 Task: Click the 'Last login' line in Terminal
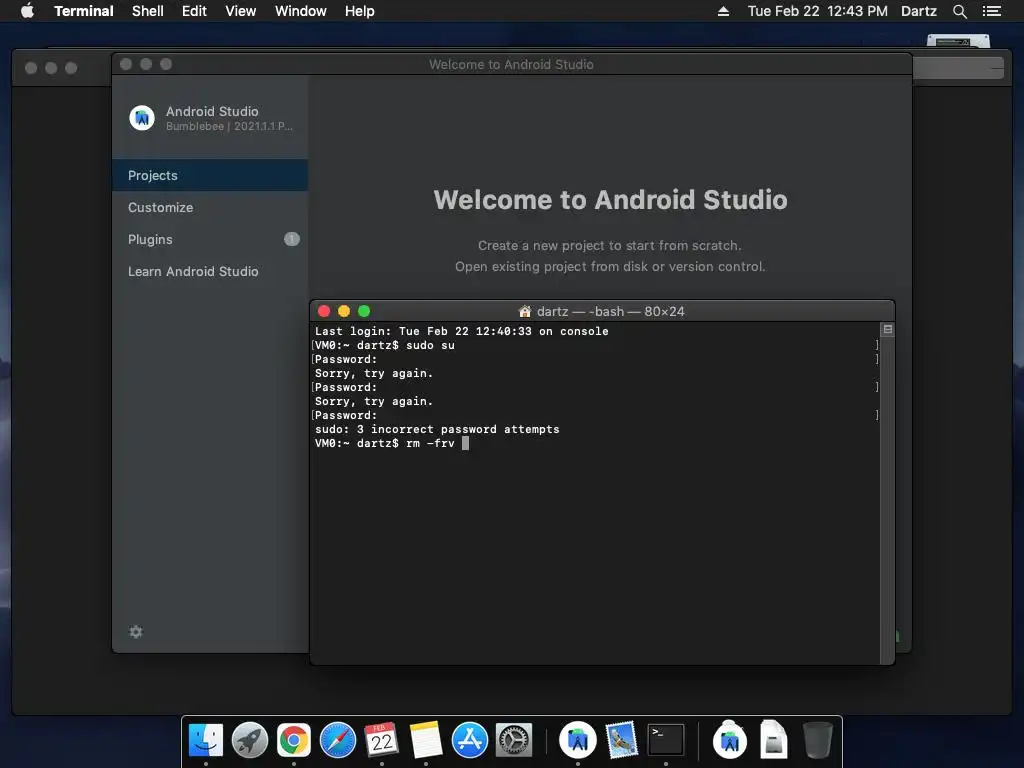point(462,331)
